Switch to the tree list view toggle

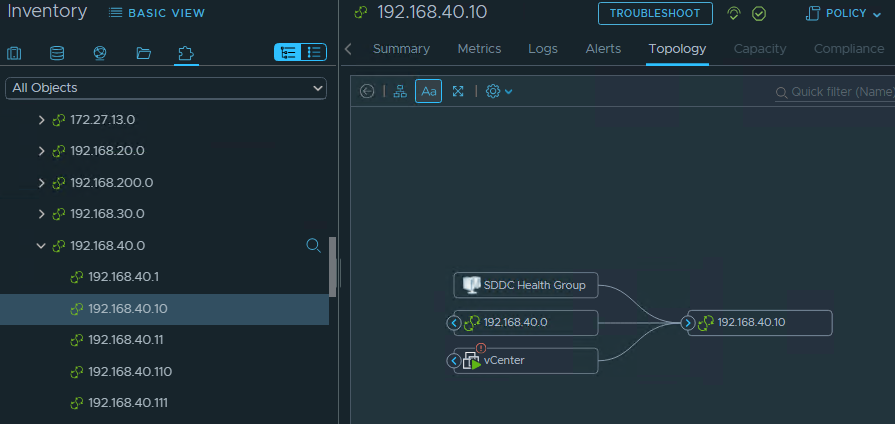287,53
